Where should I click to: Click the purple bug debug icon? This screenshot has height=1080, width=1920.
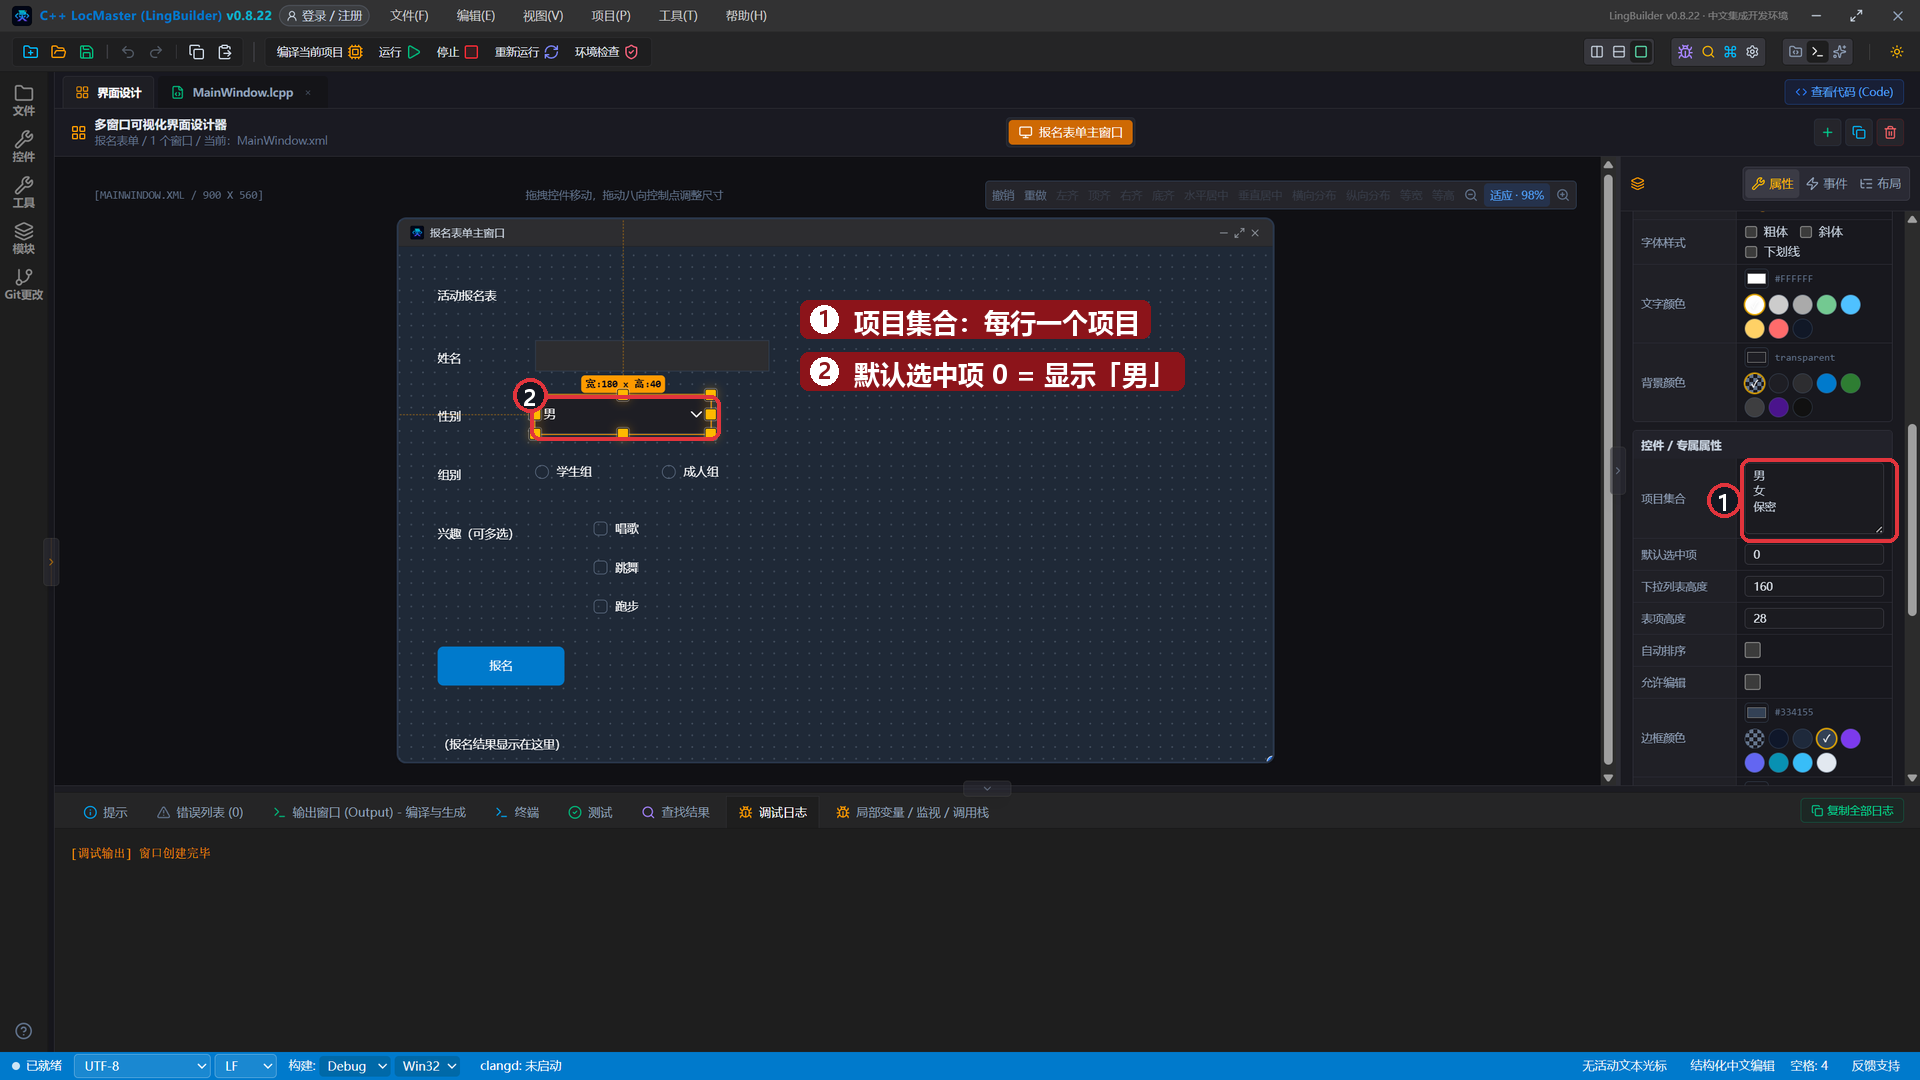[1685, 52]
